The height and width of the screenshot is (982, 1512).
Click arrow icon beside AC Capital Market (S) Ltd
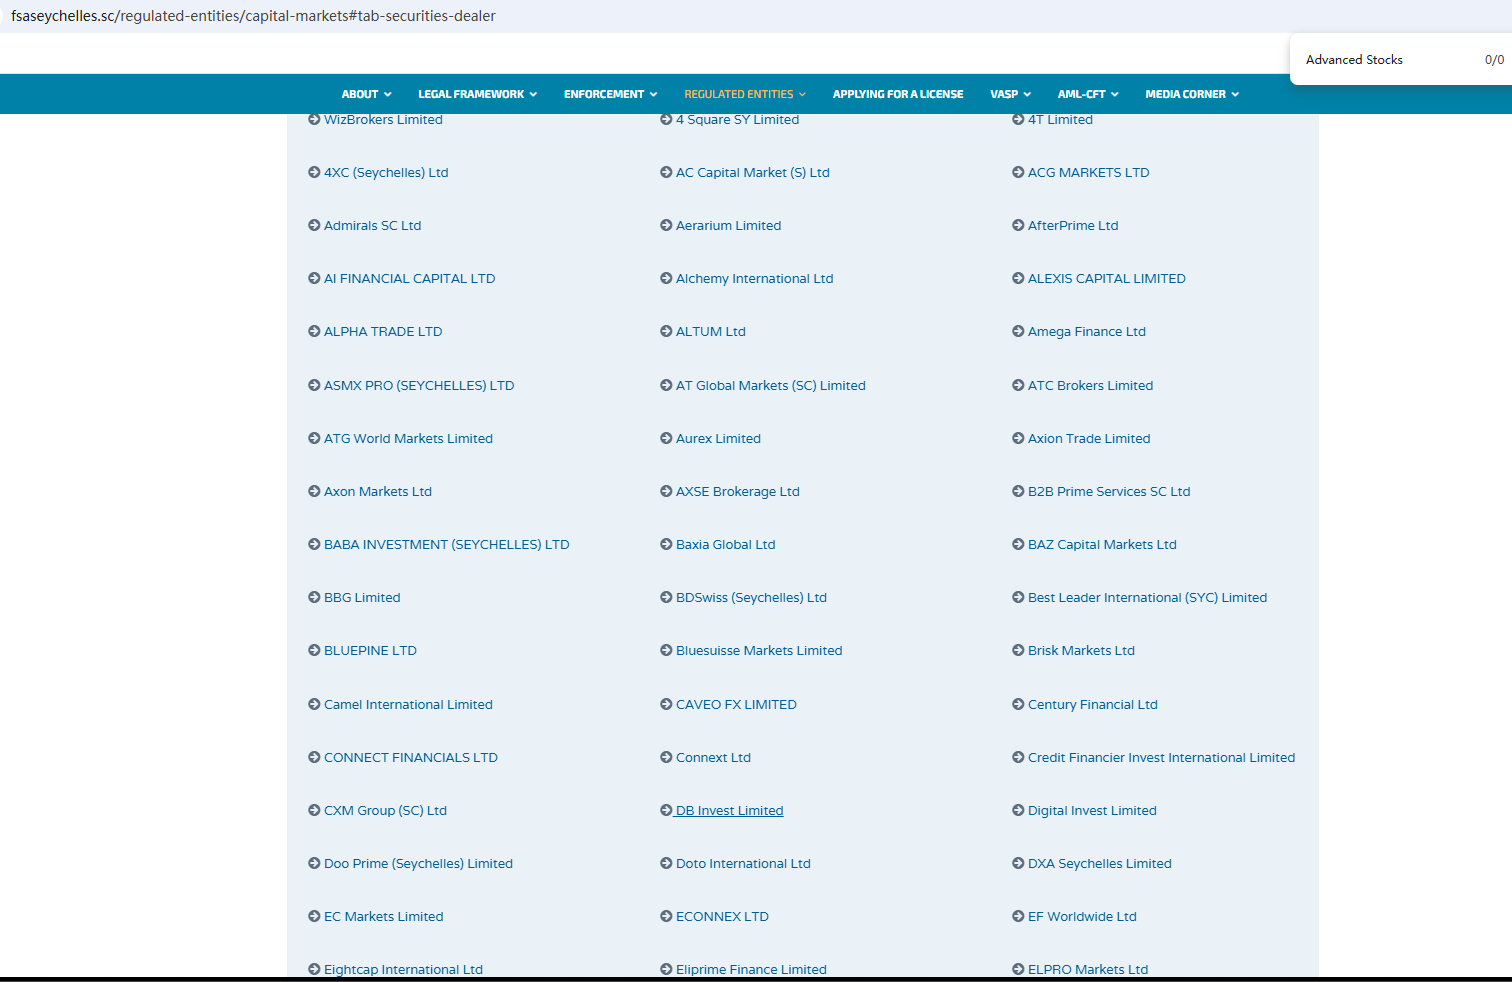(666, 173)
